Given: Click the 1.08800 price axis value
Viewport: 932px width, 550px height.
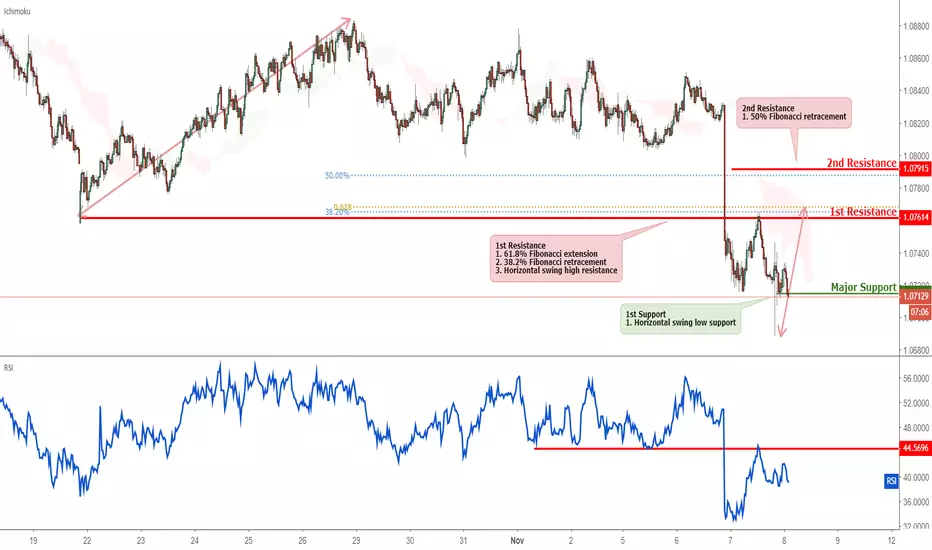Looking at the screenshot, I should [x=915, y=26].
